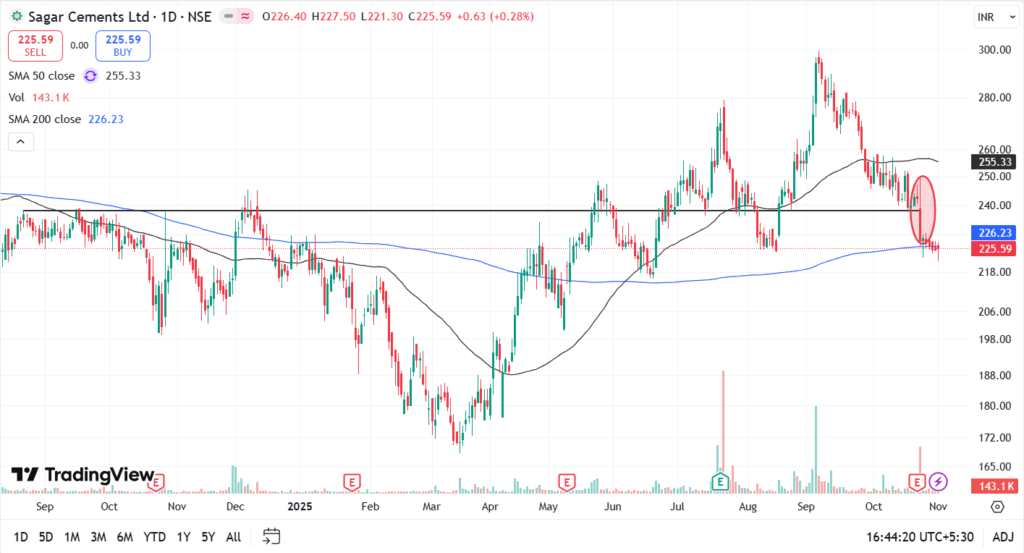Image resolution: width=1024 pixels, height=553 pixels.
Task: Open the go-to-date calendar icon
Action: [271, 537]
